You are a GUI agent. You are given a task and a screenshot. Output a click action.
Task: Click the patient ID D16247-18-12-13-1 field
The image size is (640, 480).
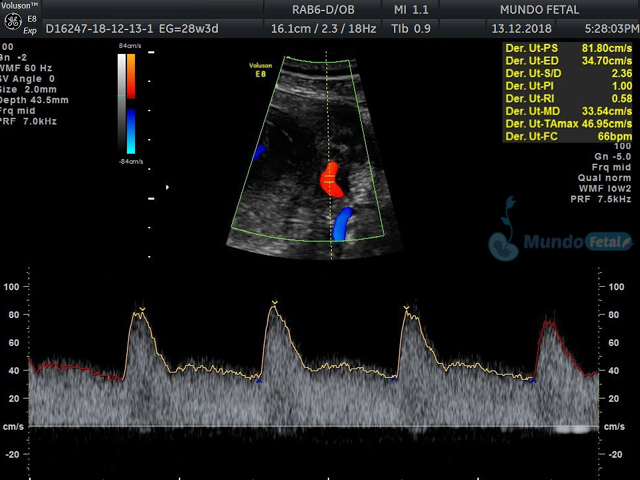[x=98, y=29]
